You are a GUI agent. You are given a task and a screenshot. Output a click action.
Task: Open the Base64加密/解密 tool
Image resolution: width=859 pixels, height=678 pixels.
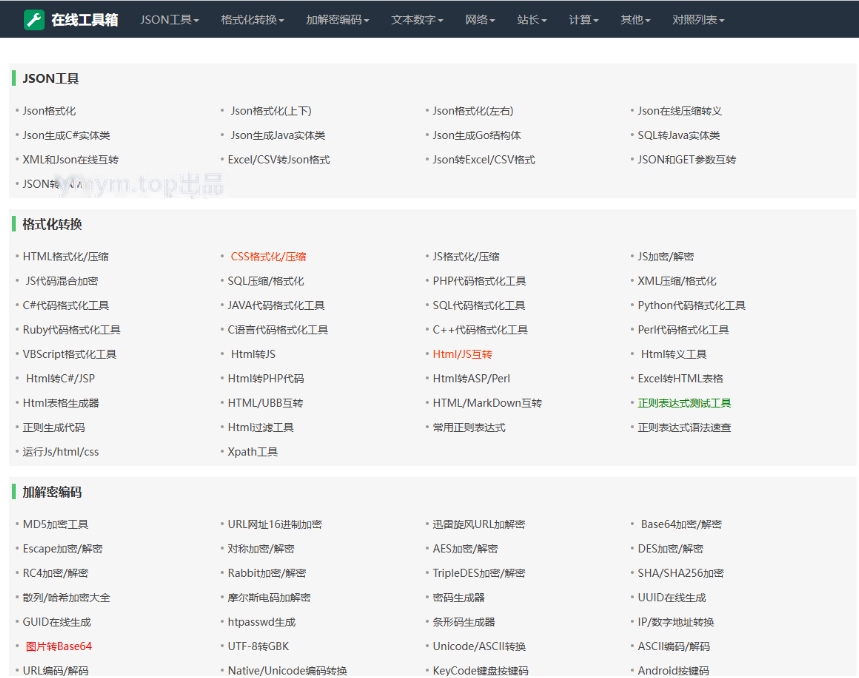[x=681, y=524]
